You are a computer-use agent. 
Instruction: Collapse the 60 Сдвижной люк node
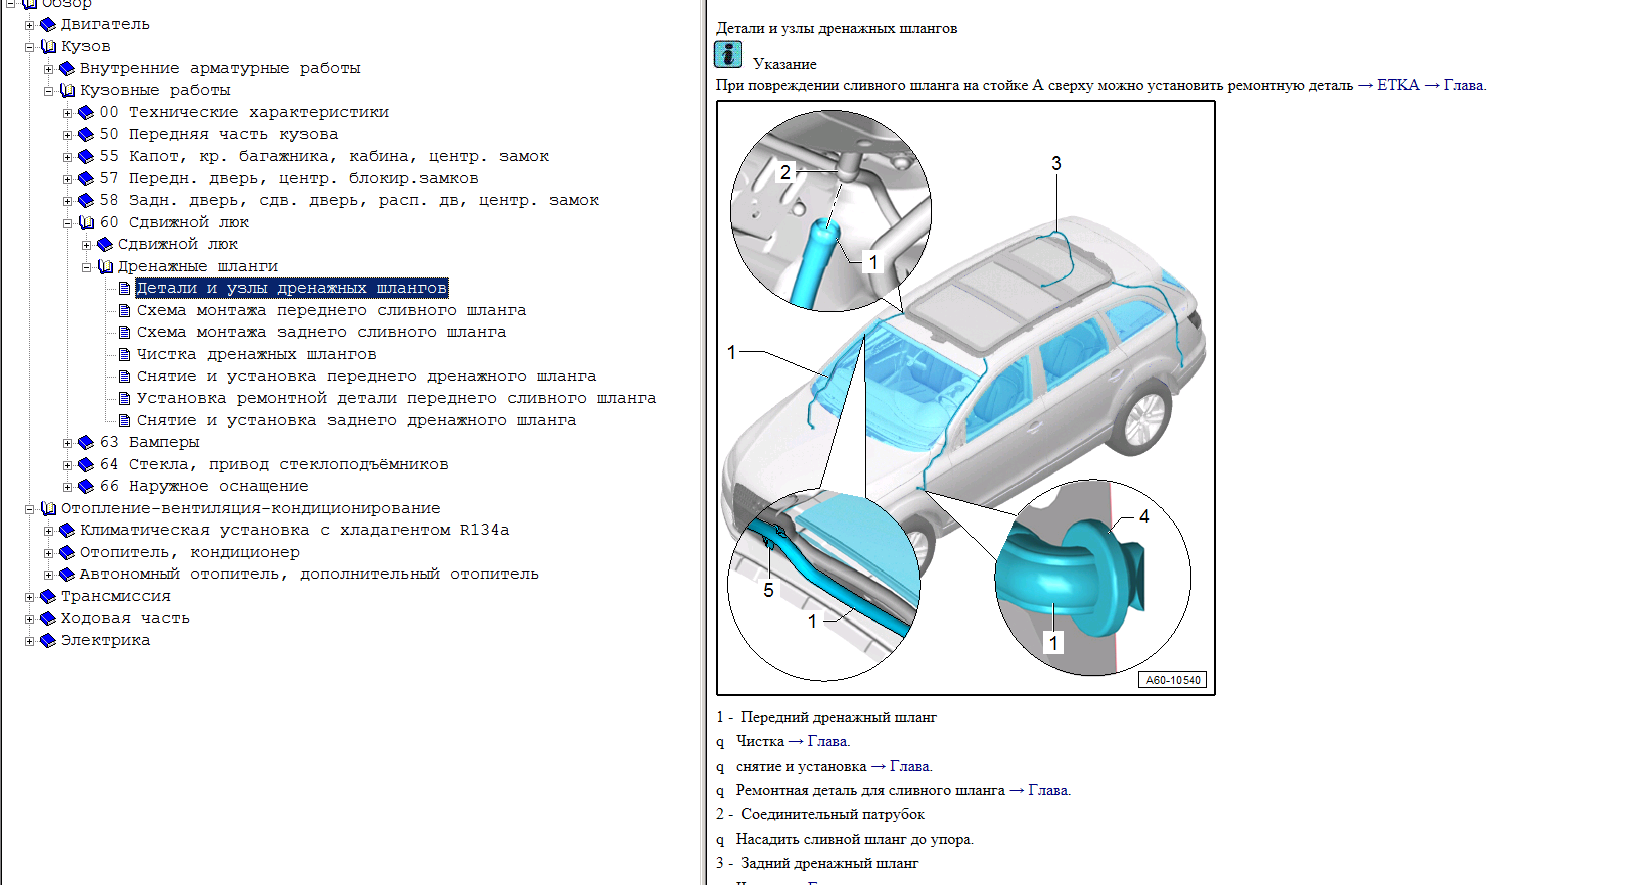[68, 223]
